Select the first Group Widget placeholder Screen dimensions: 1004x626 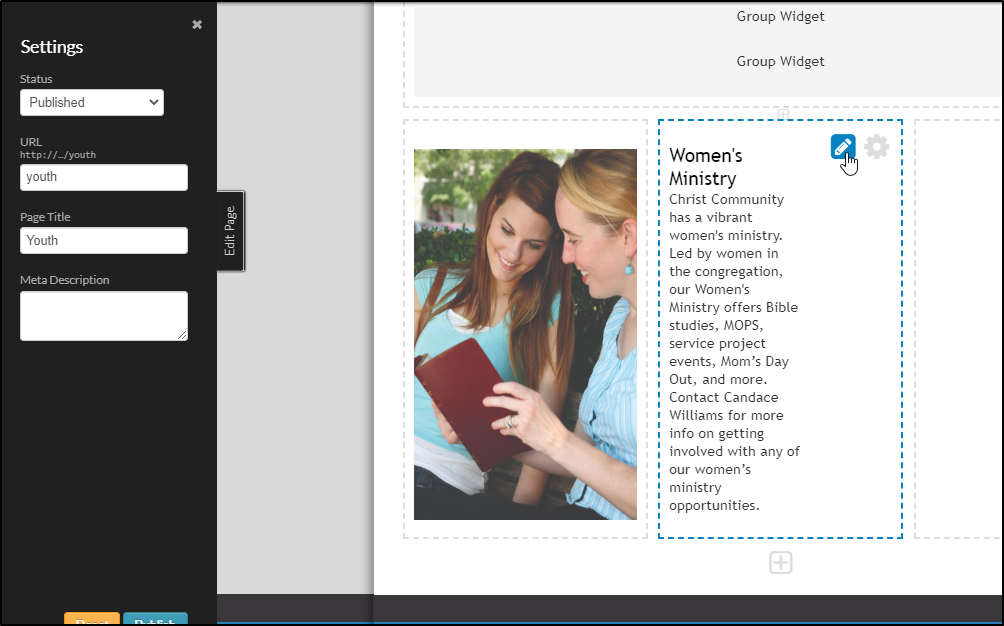pyautogui.click(x=780, y=16)
